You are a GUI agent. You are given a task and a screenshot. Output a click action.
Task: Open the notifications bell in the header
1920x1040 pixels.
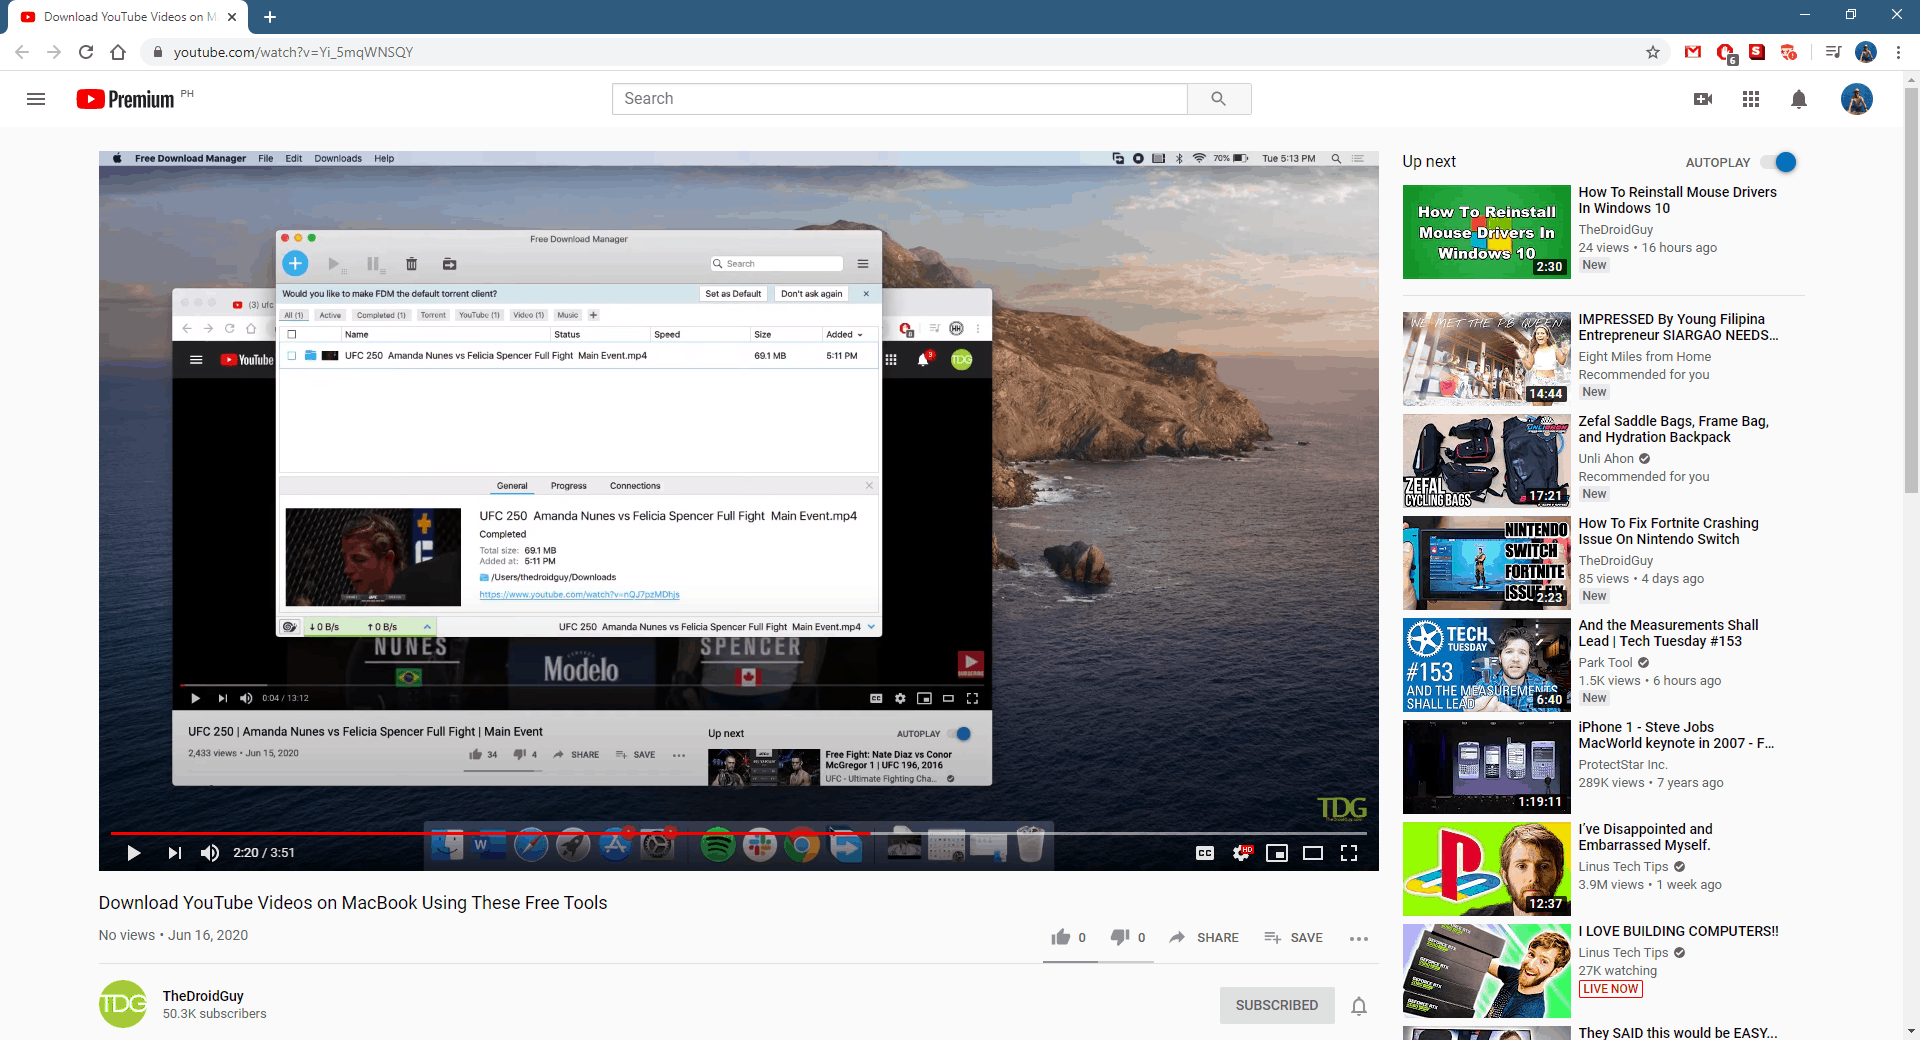click(x=1799, y=99)
